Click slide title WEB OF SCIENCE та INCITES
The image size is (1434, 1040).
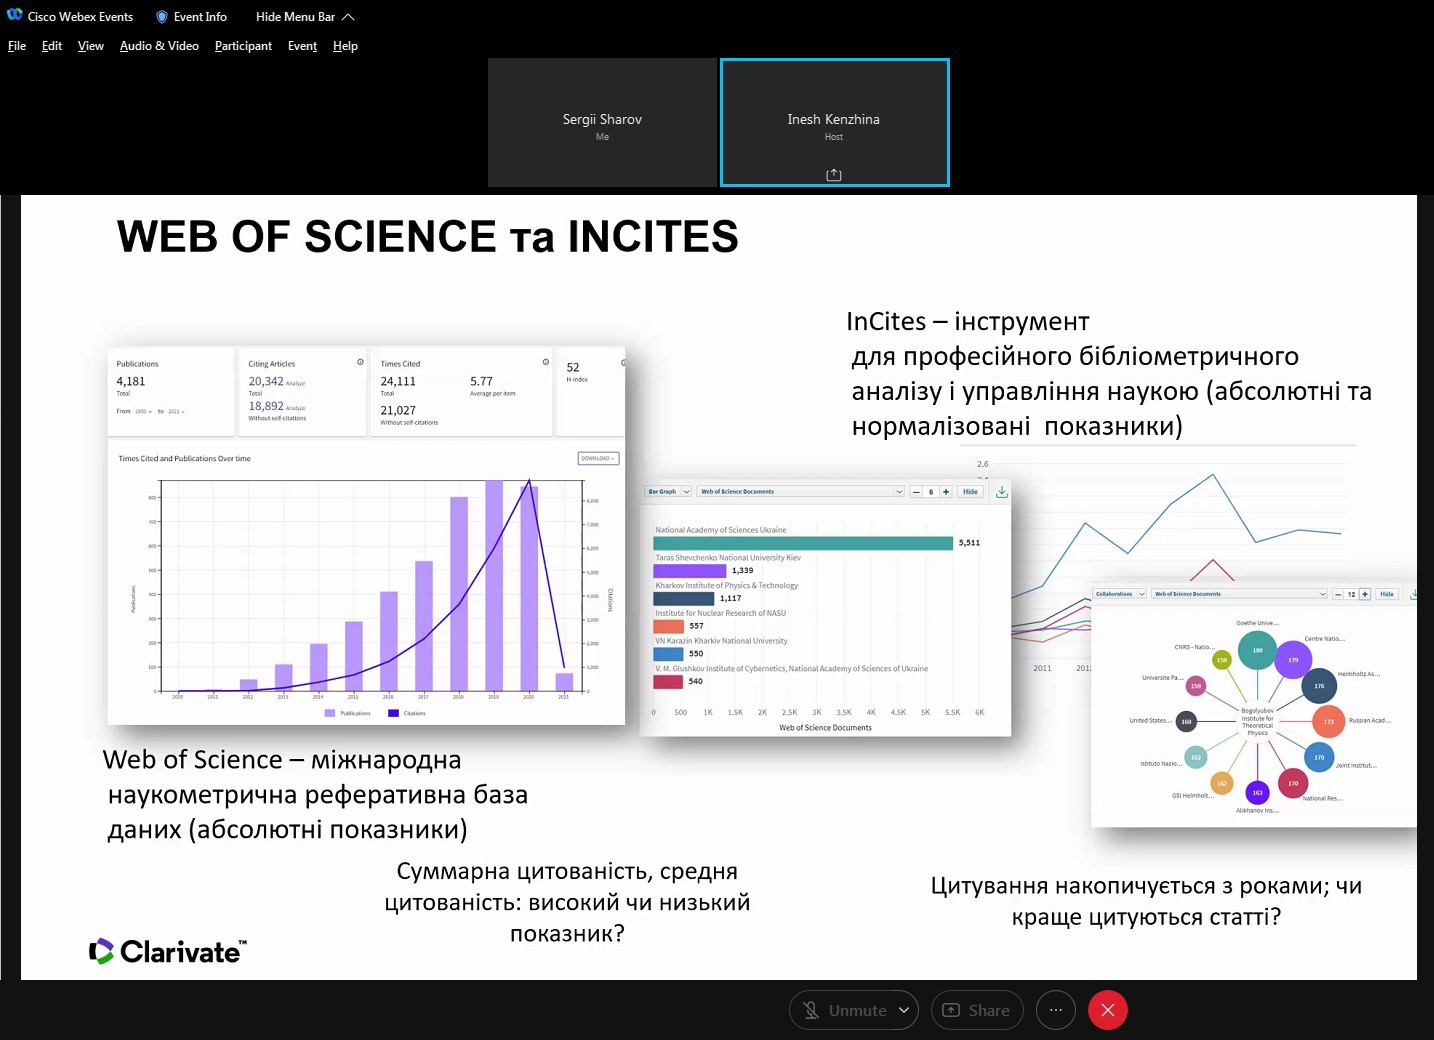[428, 237]
